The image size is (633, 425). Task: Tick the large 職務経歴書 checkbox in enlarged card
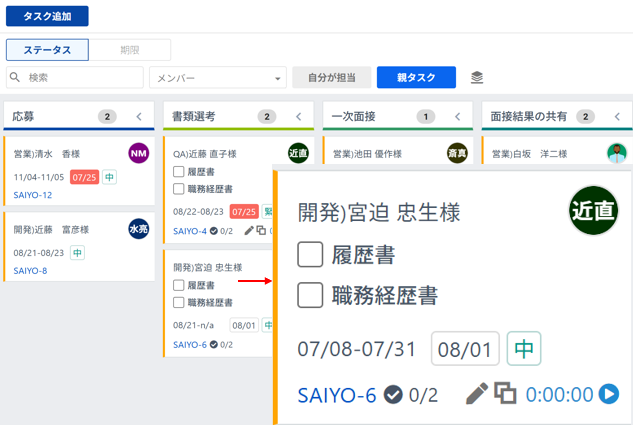310,294
